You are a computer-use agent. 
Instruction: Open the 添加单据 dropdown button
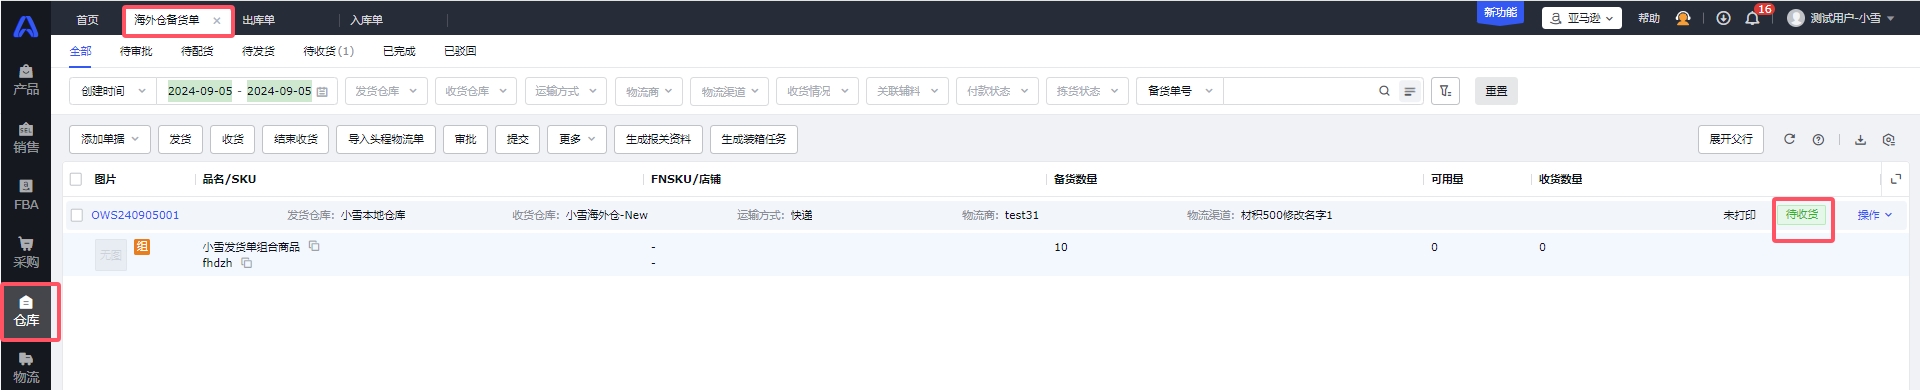click(110, 139)
